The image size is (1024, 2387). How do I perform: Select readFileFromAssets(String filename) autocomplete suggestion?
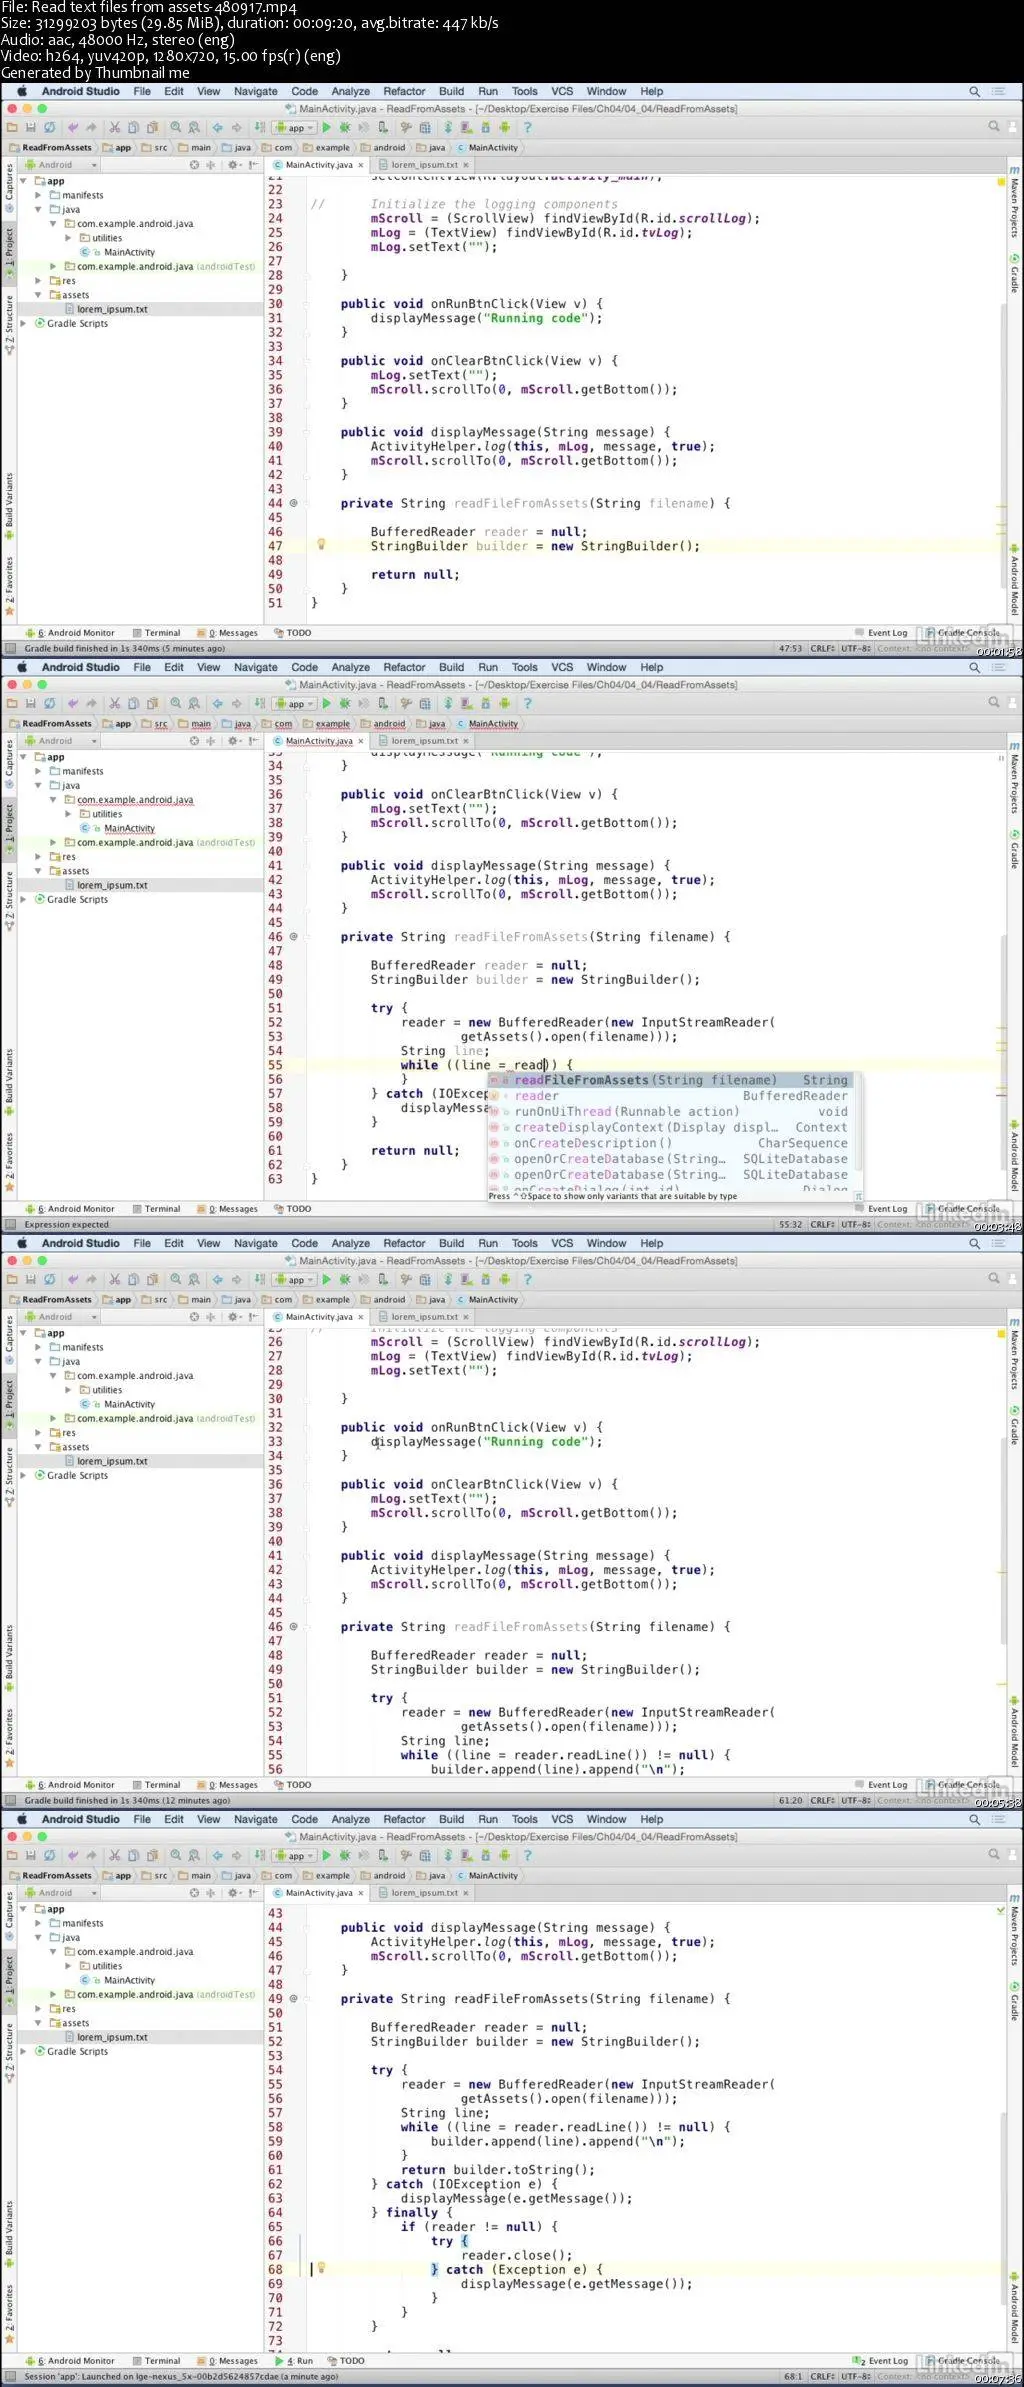tap(670, 1080)
